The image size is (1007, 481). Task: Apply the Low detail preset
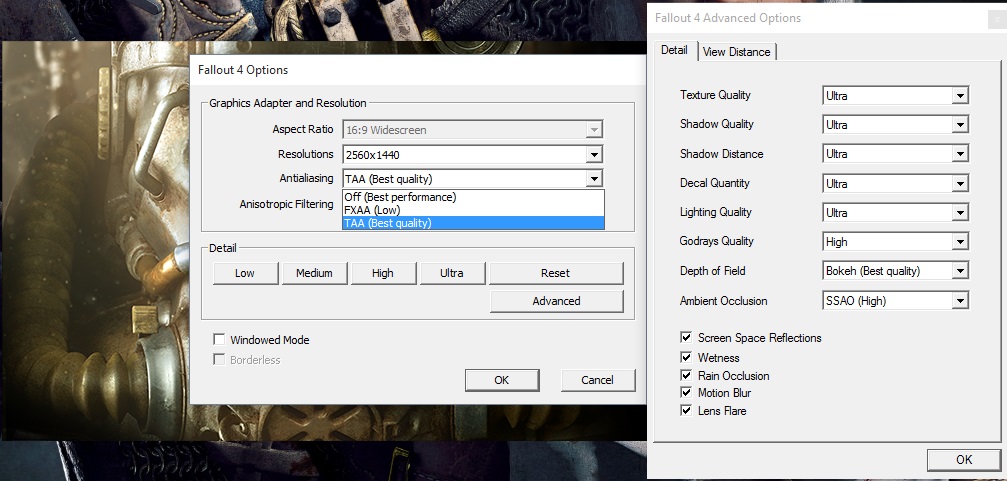coord(245,273)
